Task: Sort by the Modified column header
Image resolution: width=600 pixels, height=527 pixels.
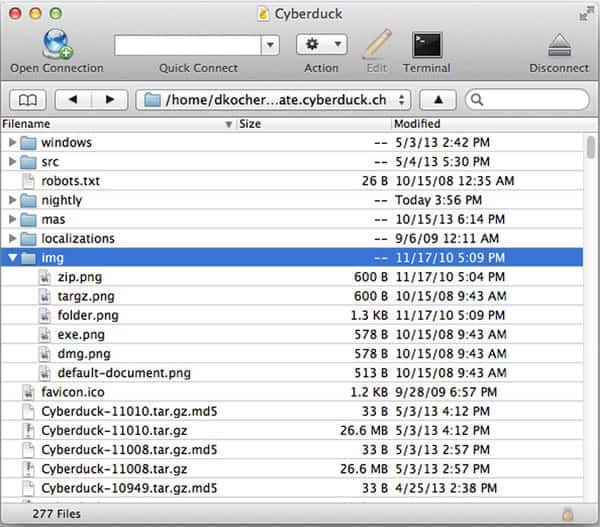Action: point(494,124)
